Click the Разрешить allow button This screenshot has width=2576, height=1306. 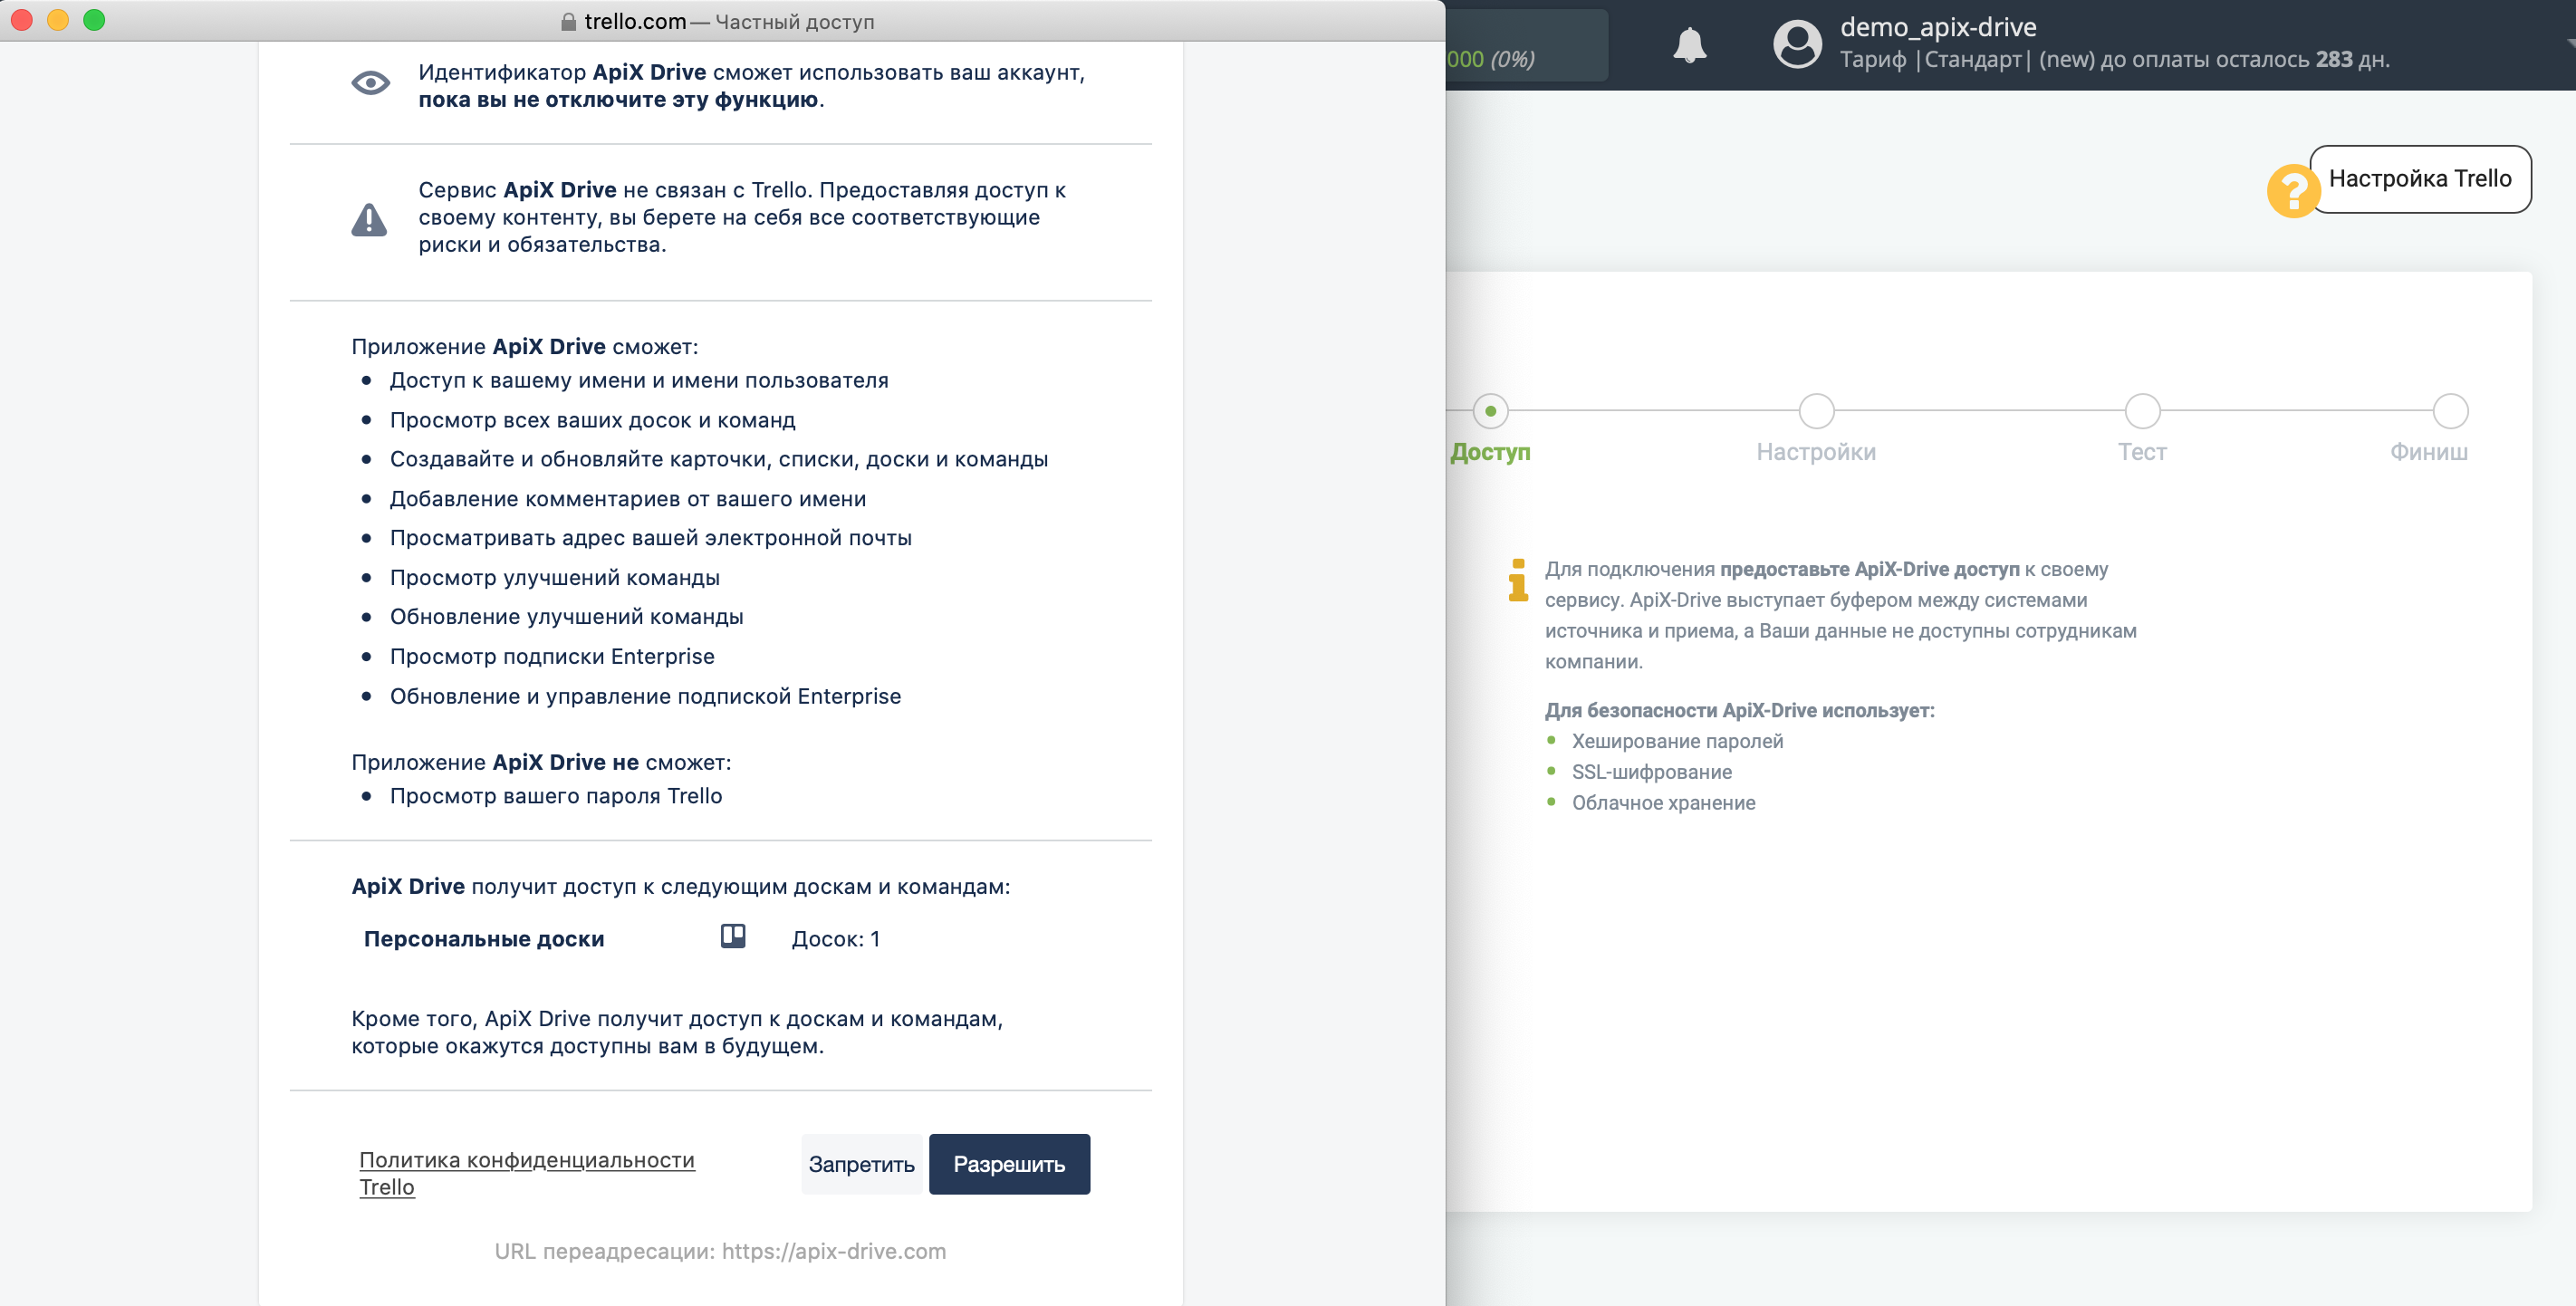point(1009,1164)
